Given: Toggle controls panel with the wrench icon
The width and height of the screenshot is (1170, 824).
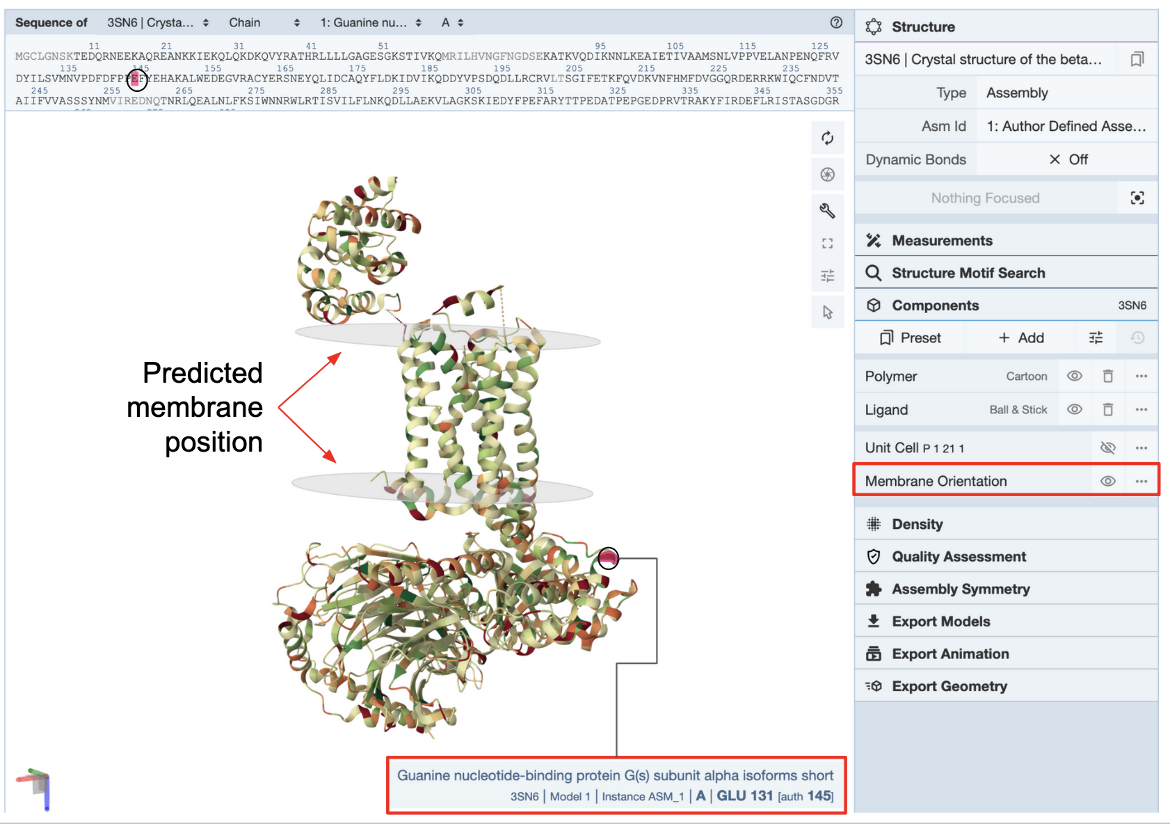Looking at the screenshot, I should click(827, 210).
